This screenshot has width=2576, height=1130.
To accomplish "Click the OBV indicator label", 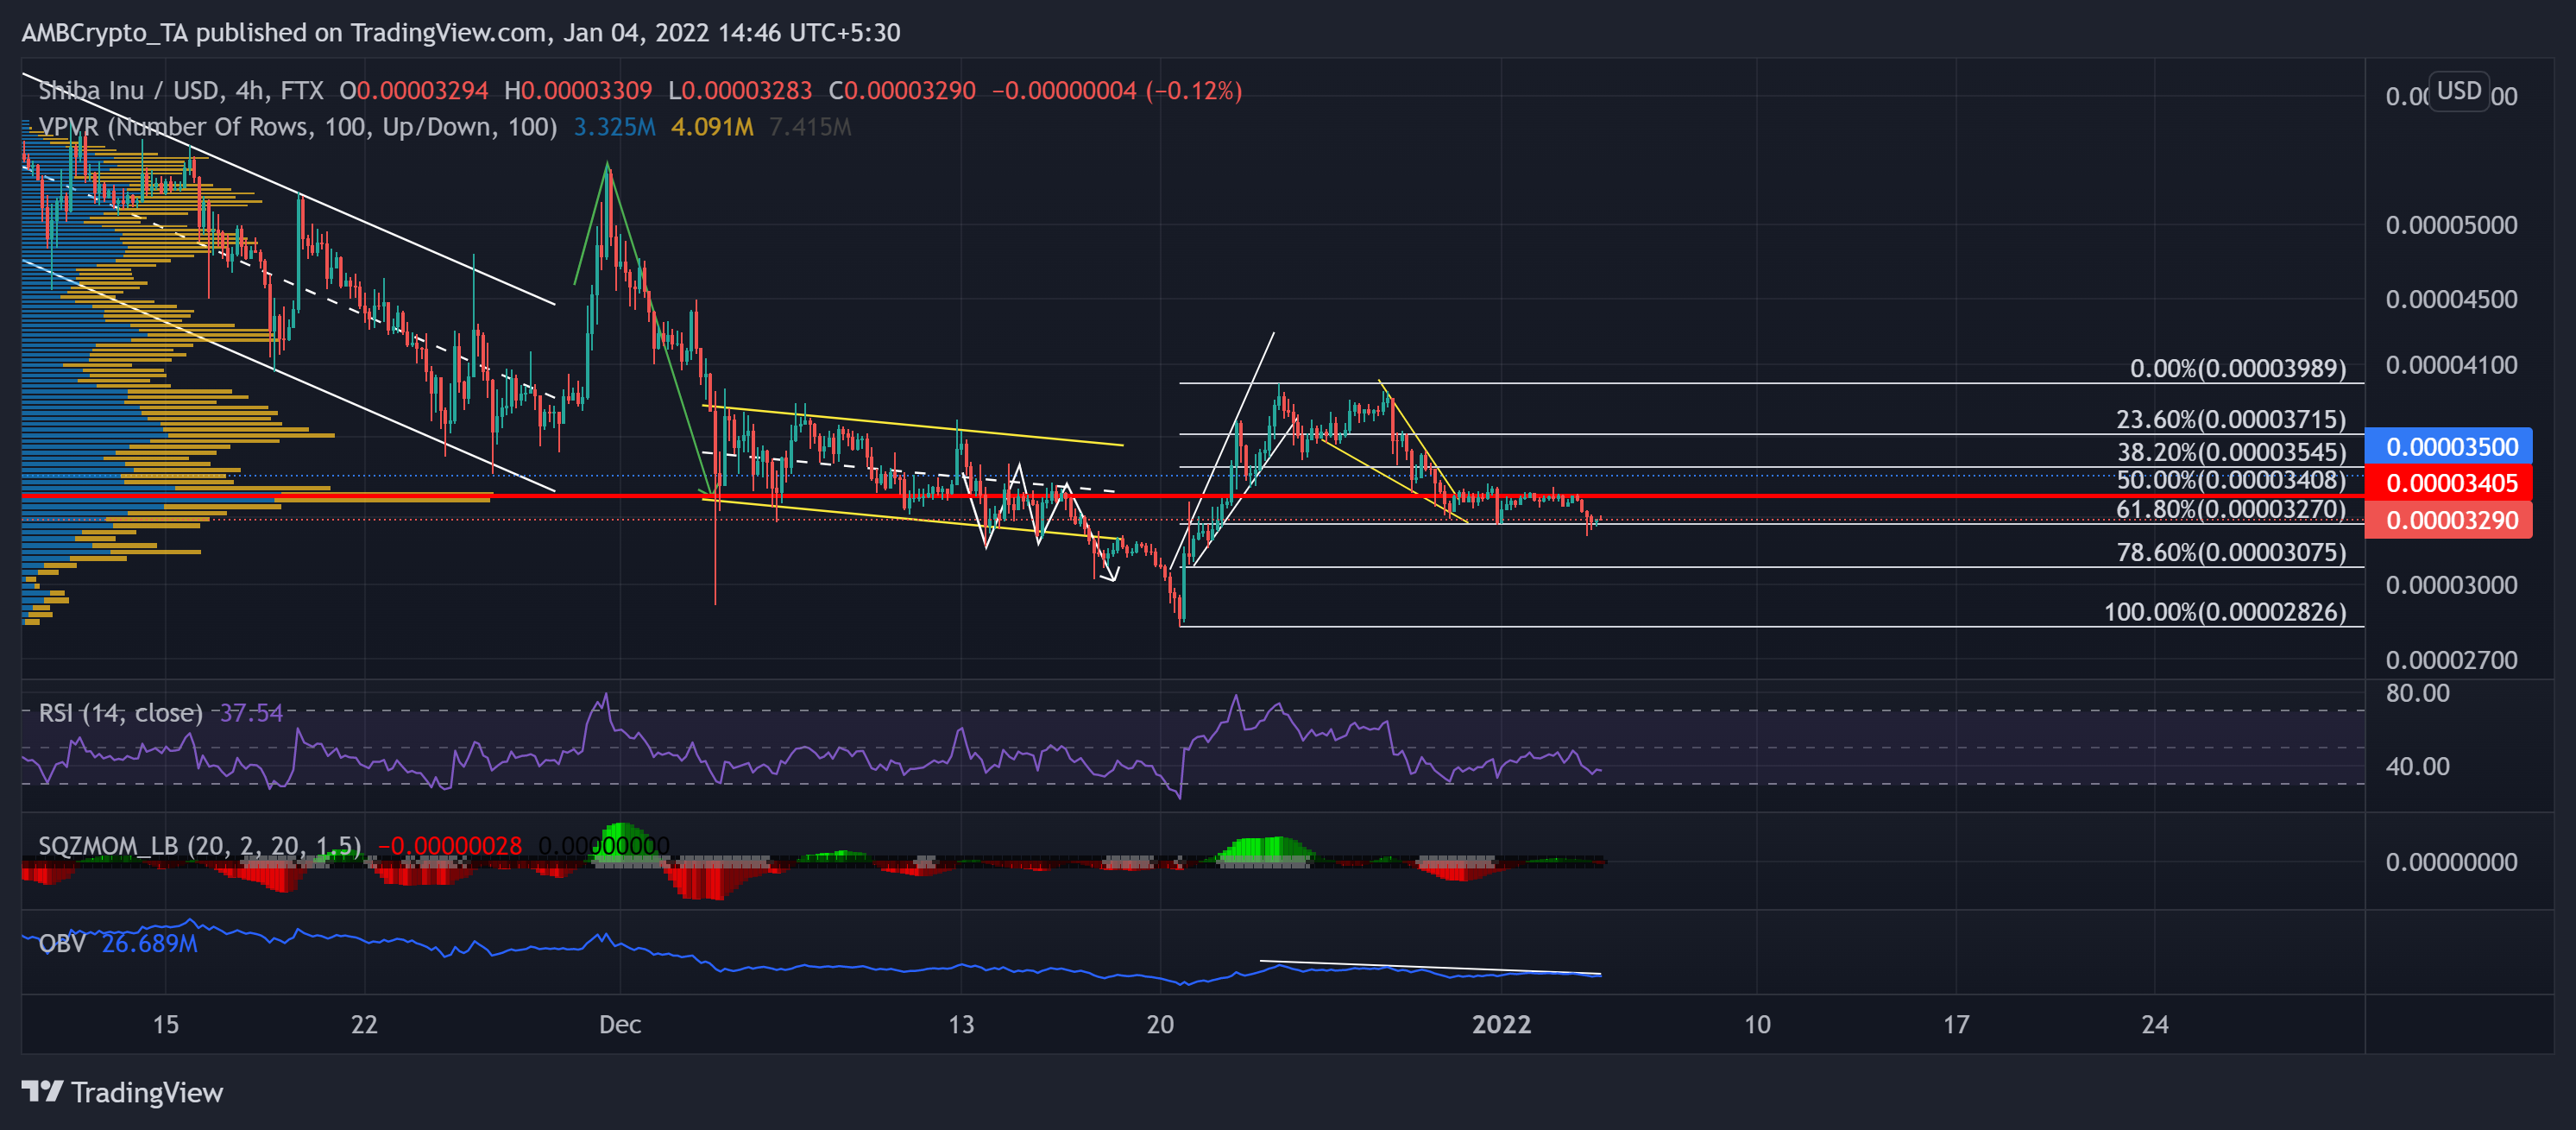I will (61, 944).
